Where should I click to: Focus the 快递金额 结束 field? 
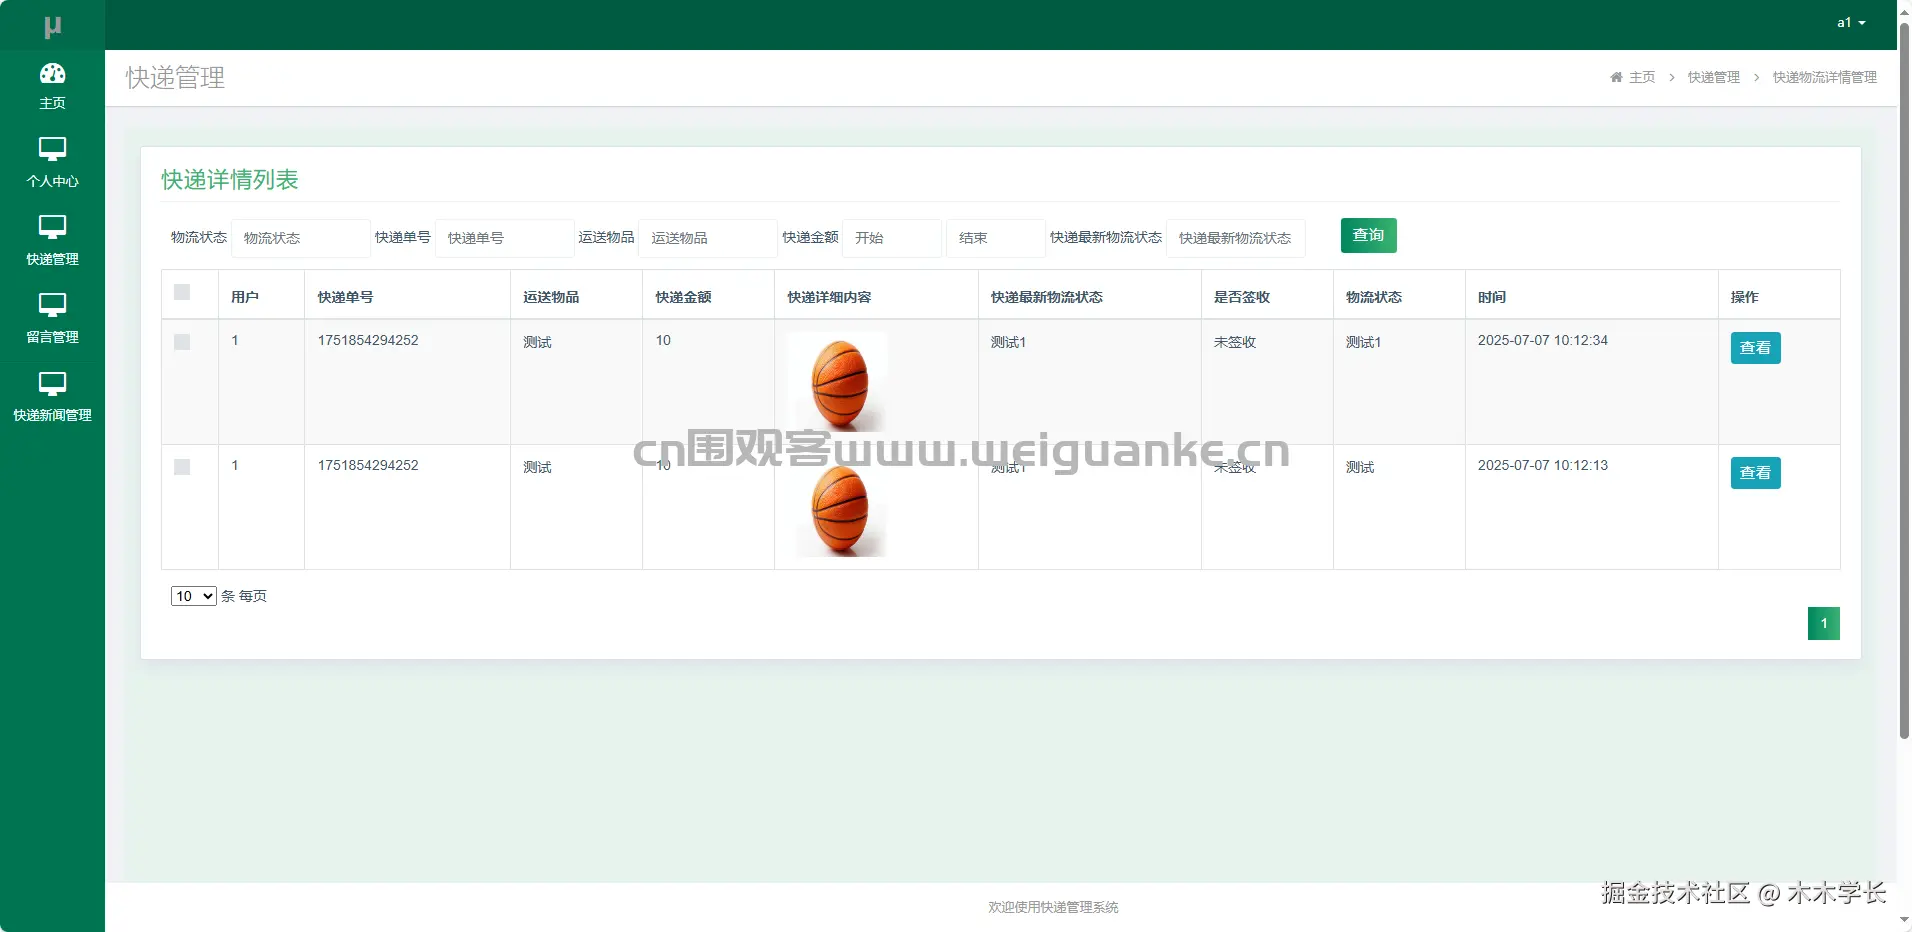coord(995,238)
